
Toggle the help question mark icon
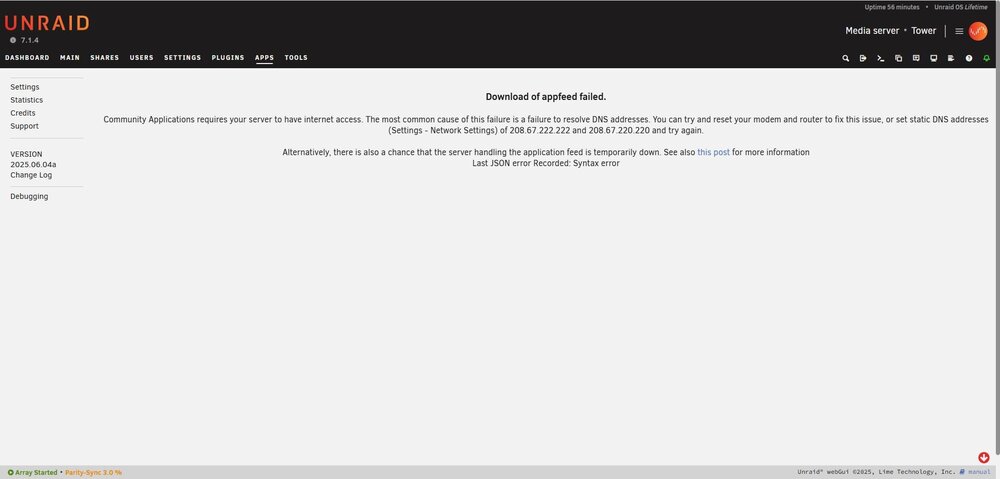tap(969, 58)
